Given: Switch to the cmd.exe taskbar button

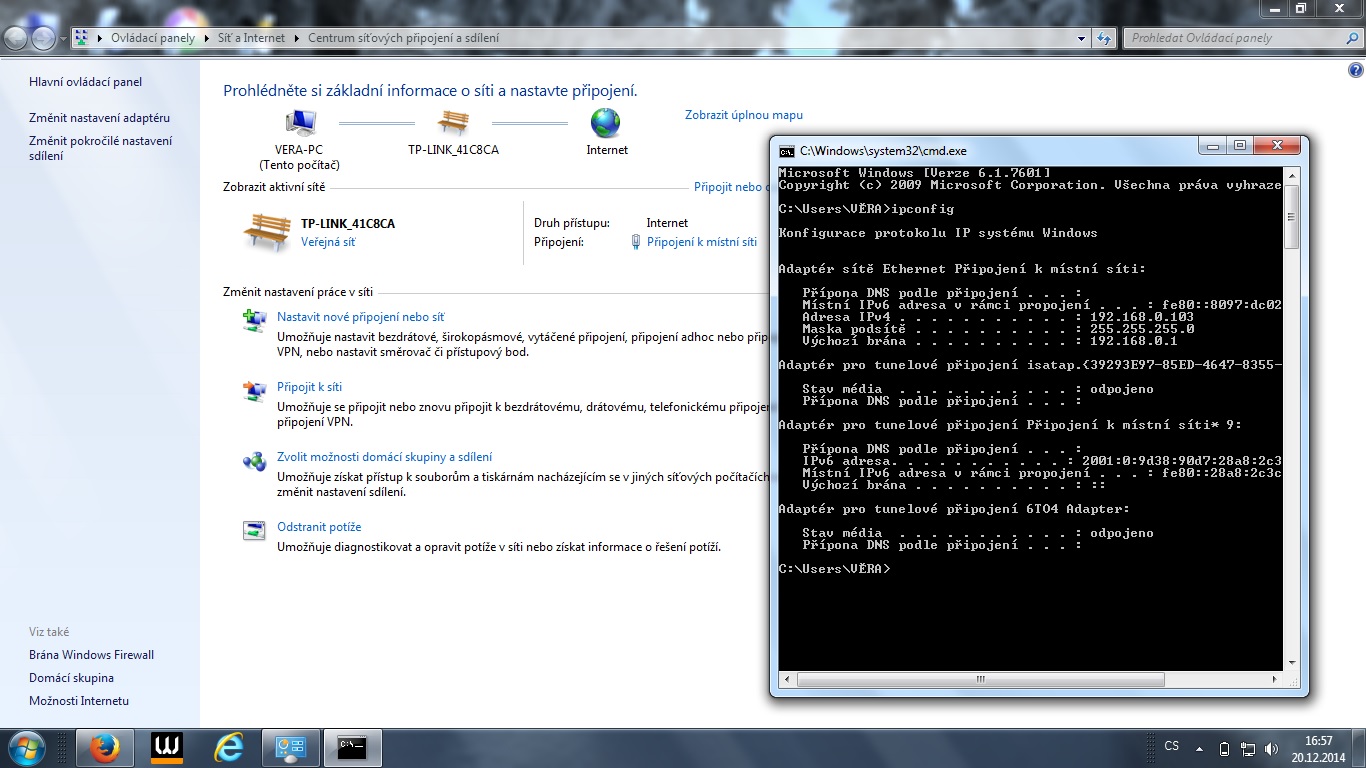Looking at the screenshot, I should (353, 748).
